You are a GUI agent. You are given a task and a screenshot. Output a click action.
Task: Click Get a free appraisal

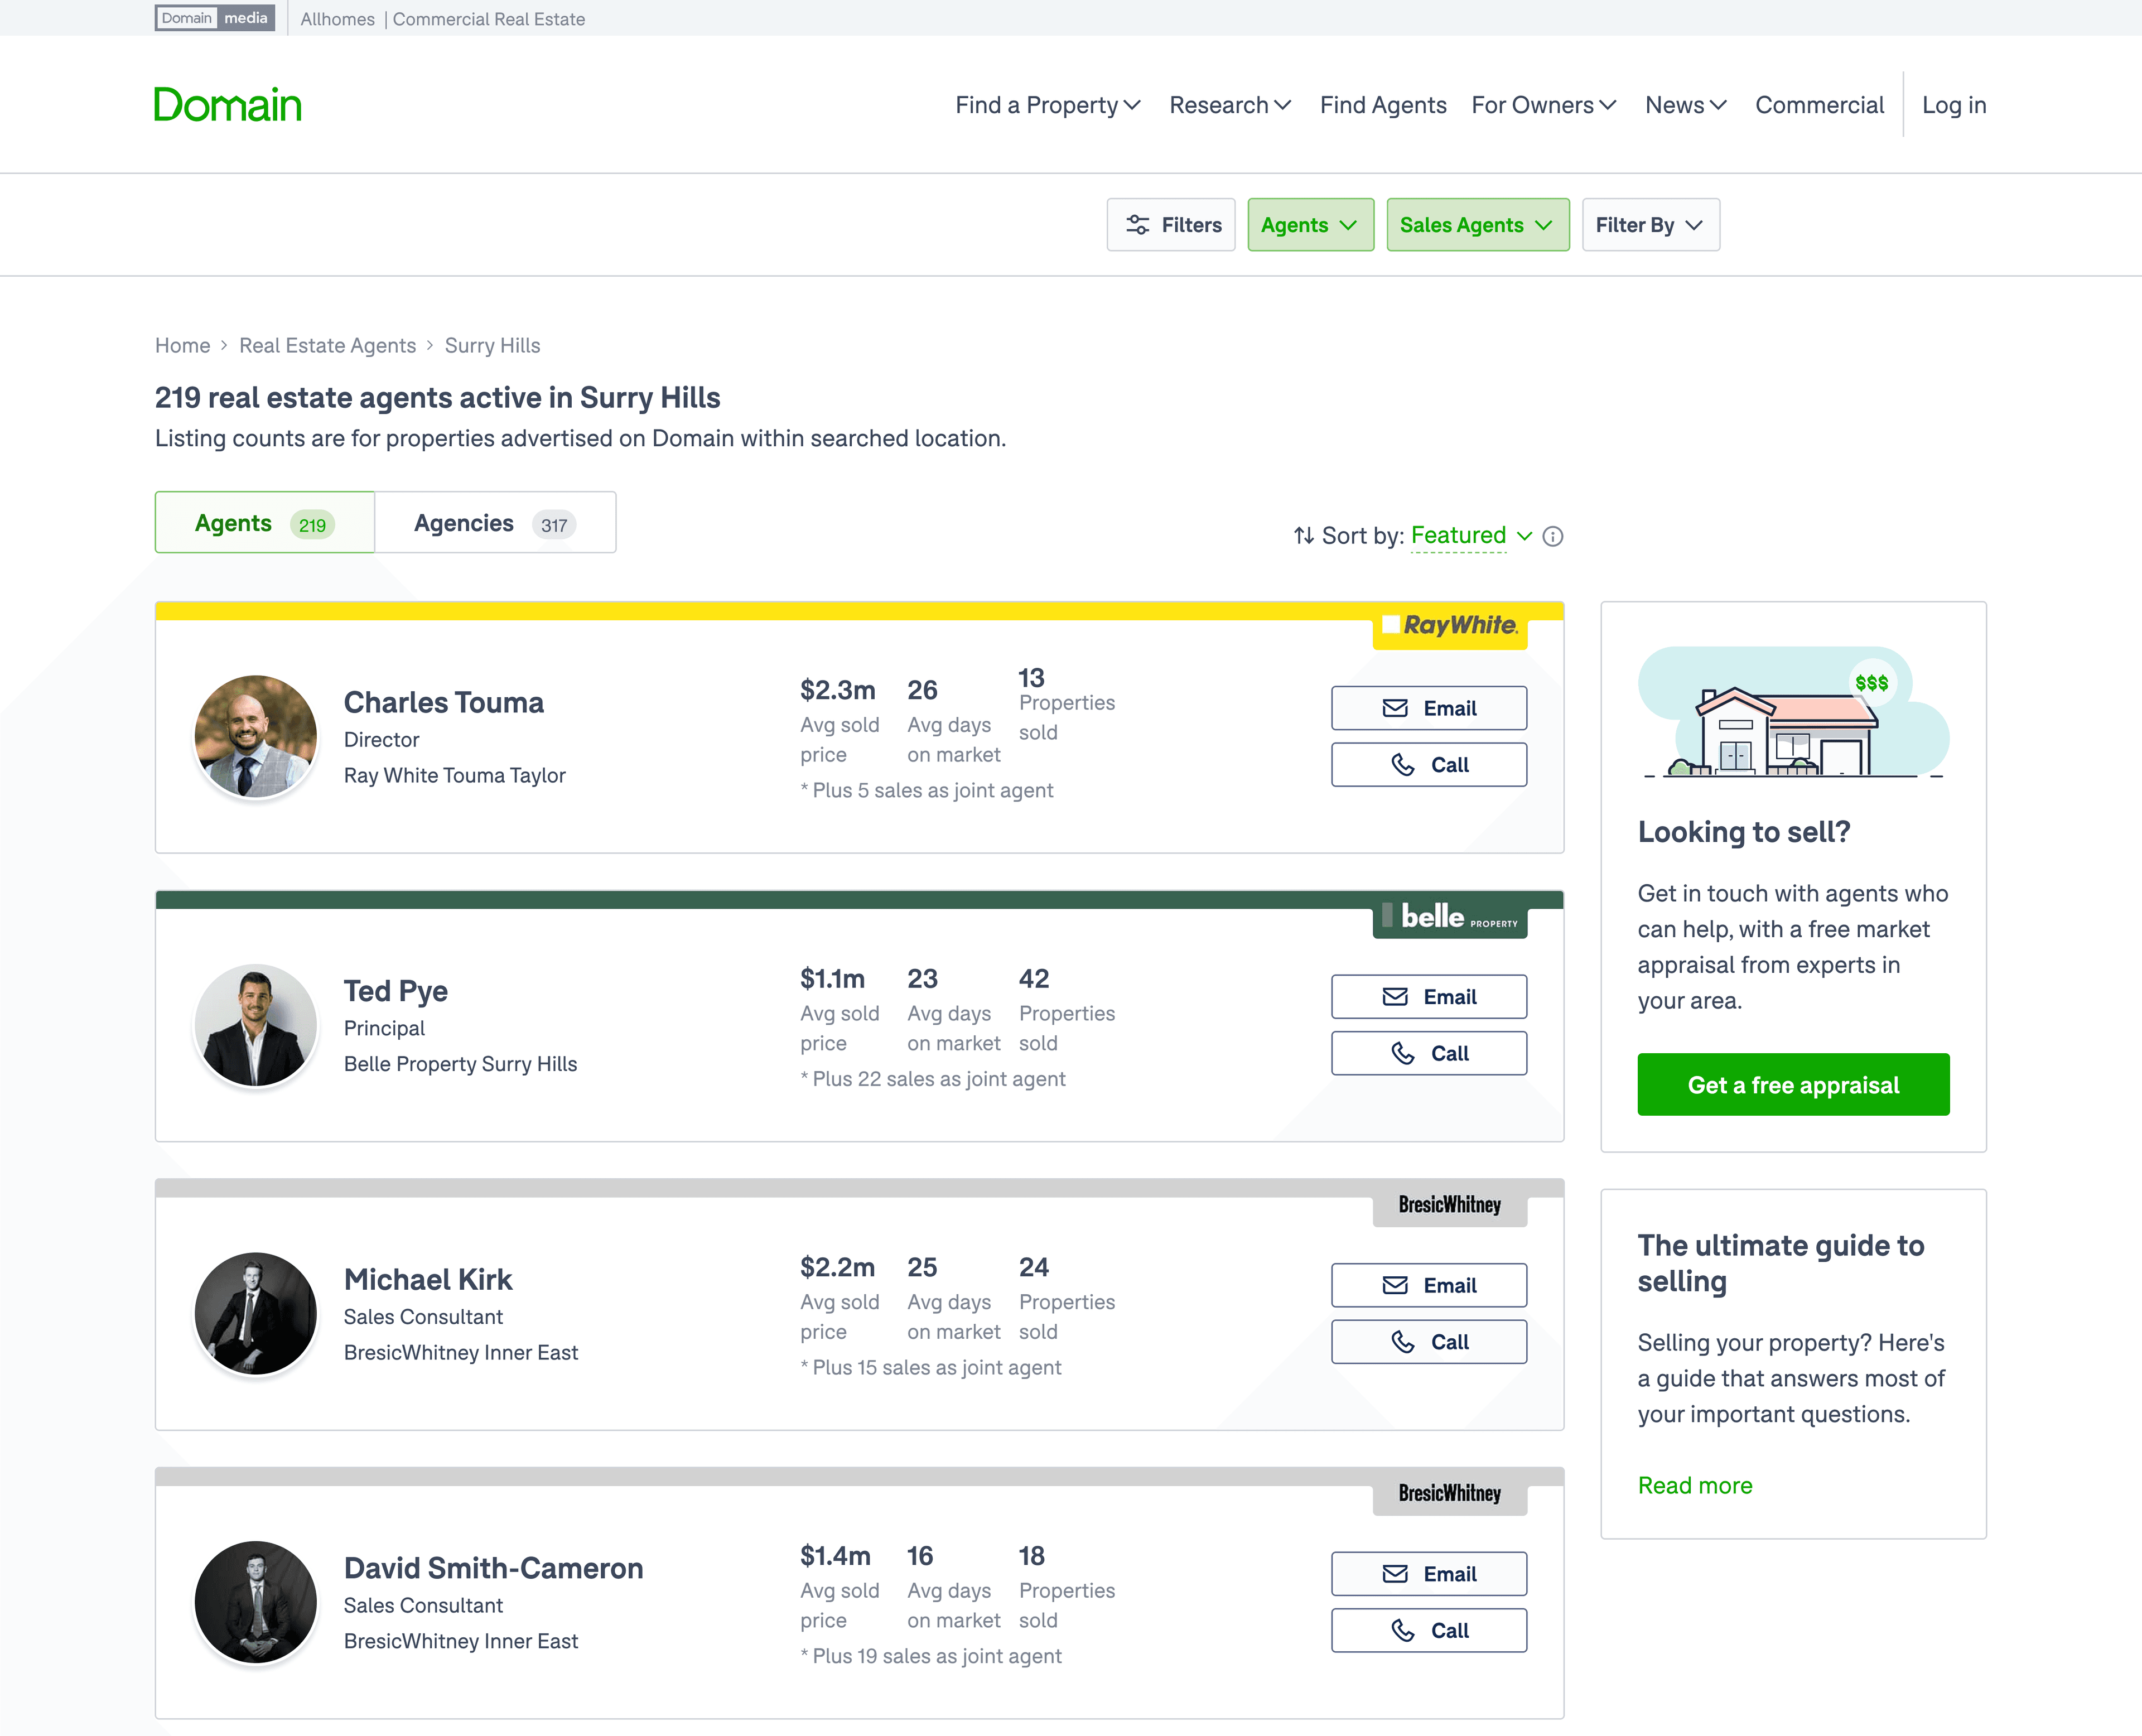tap(1793, 1085)
